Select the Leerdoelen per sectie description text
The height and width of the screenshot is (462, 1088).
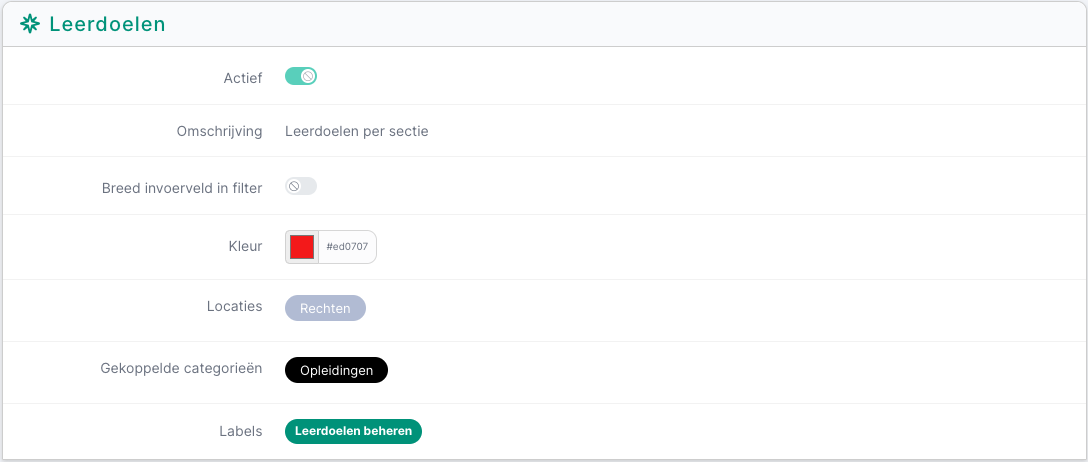(357, 131)
